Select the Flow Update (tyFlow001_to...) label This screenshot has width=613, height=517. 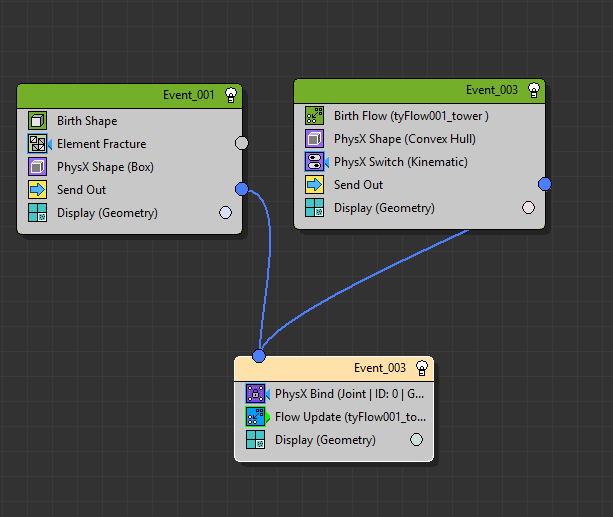[x=351, y=417]
